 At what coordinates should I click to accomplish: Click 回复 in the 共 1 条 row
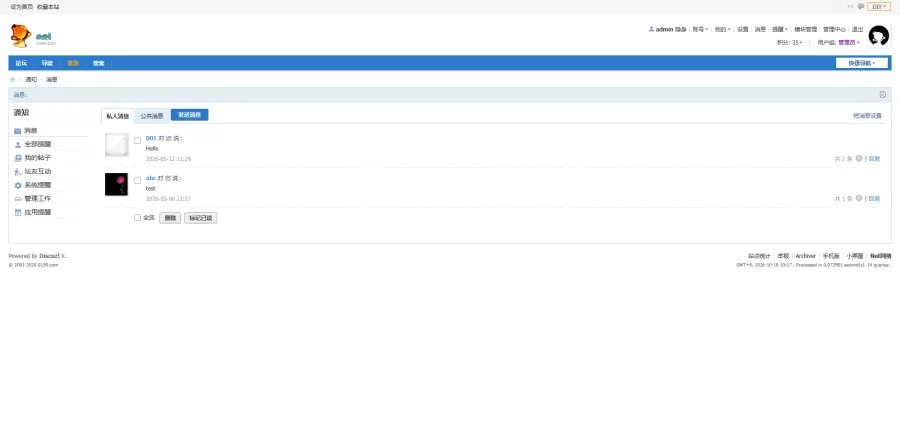(x=874, y=198)
